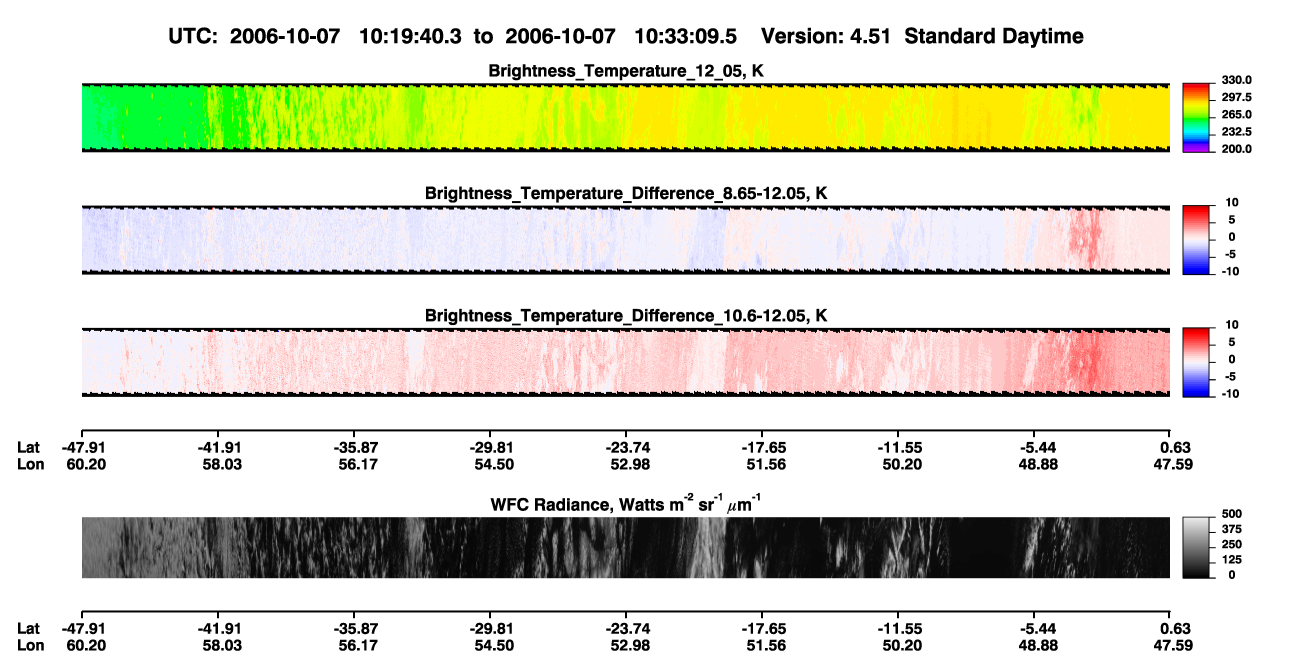1300x667 pixels.
Task: Click longitude 47.59 on axis below WFC Radiance
Action: [x=1172, y=645]
